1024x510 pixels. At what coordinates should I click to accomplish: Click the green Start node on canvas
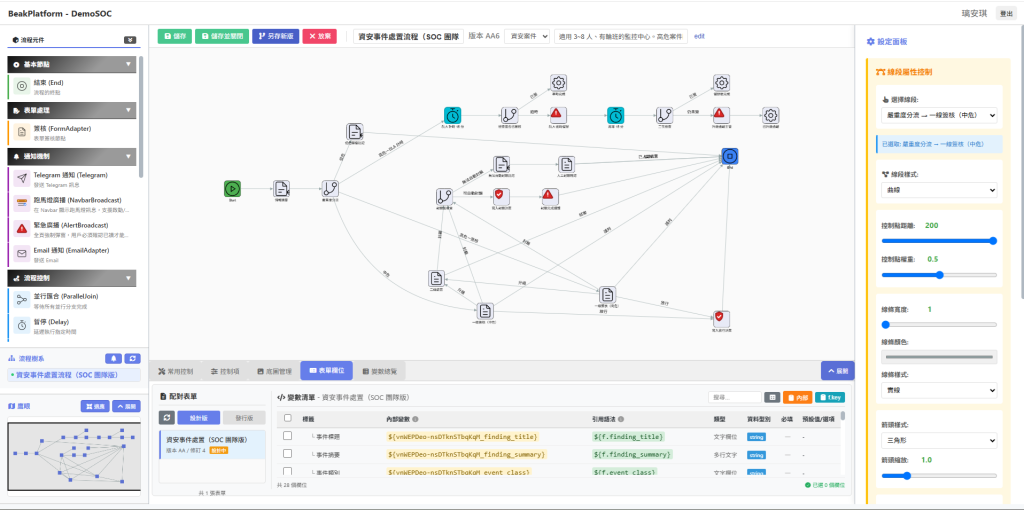point(232,189)
